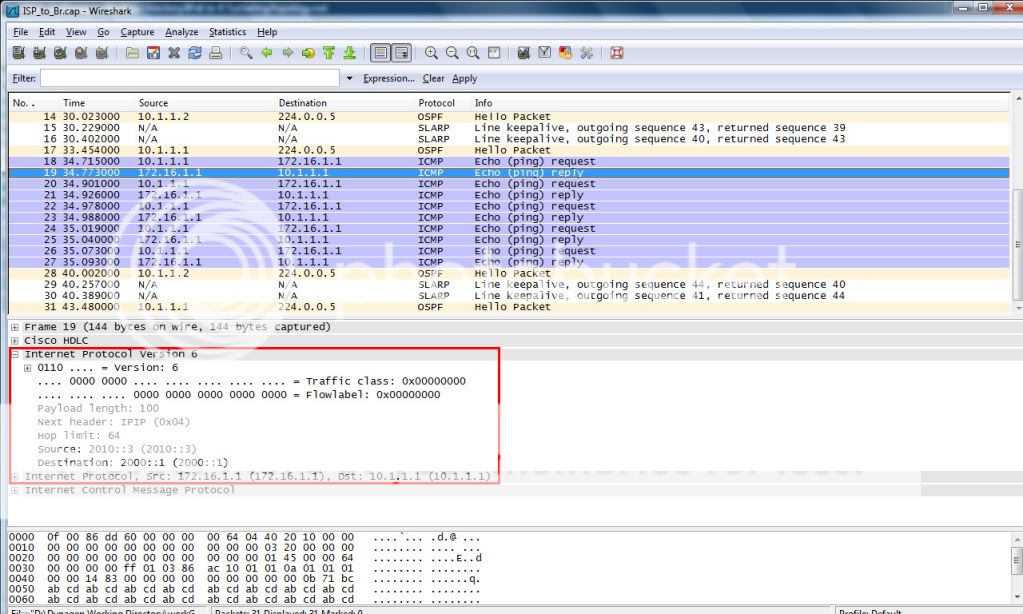Expand the Cisco HDLC tree node

14,341
